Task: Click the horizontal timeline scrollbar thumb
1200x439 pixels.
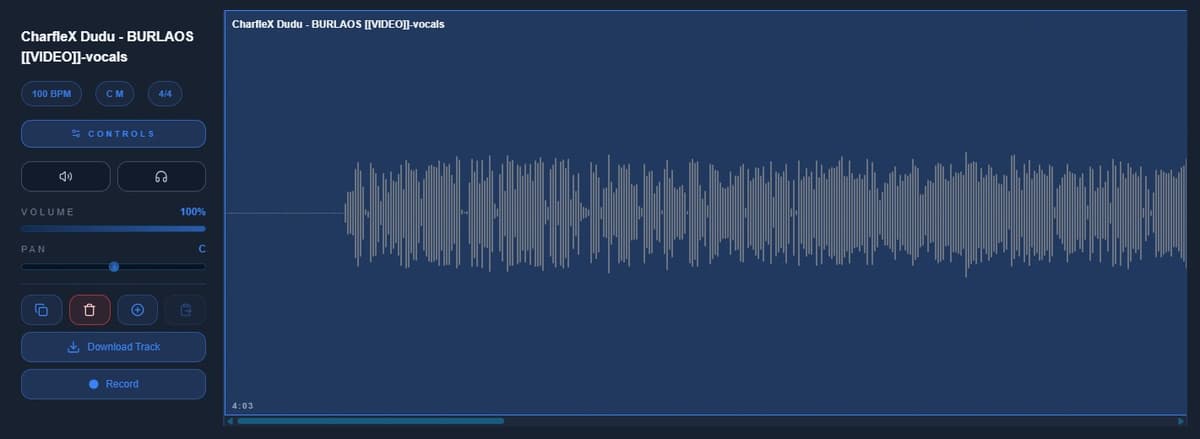Action: (370, 421)
